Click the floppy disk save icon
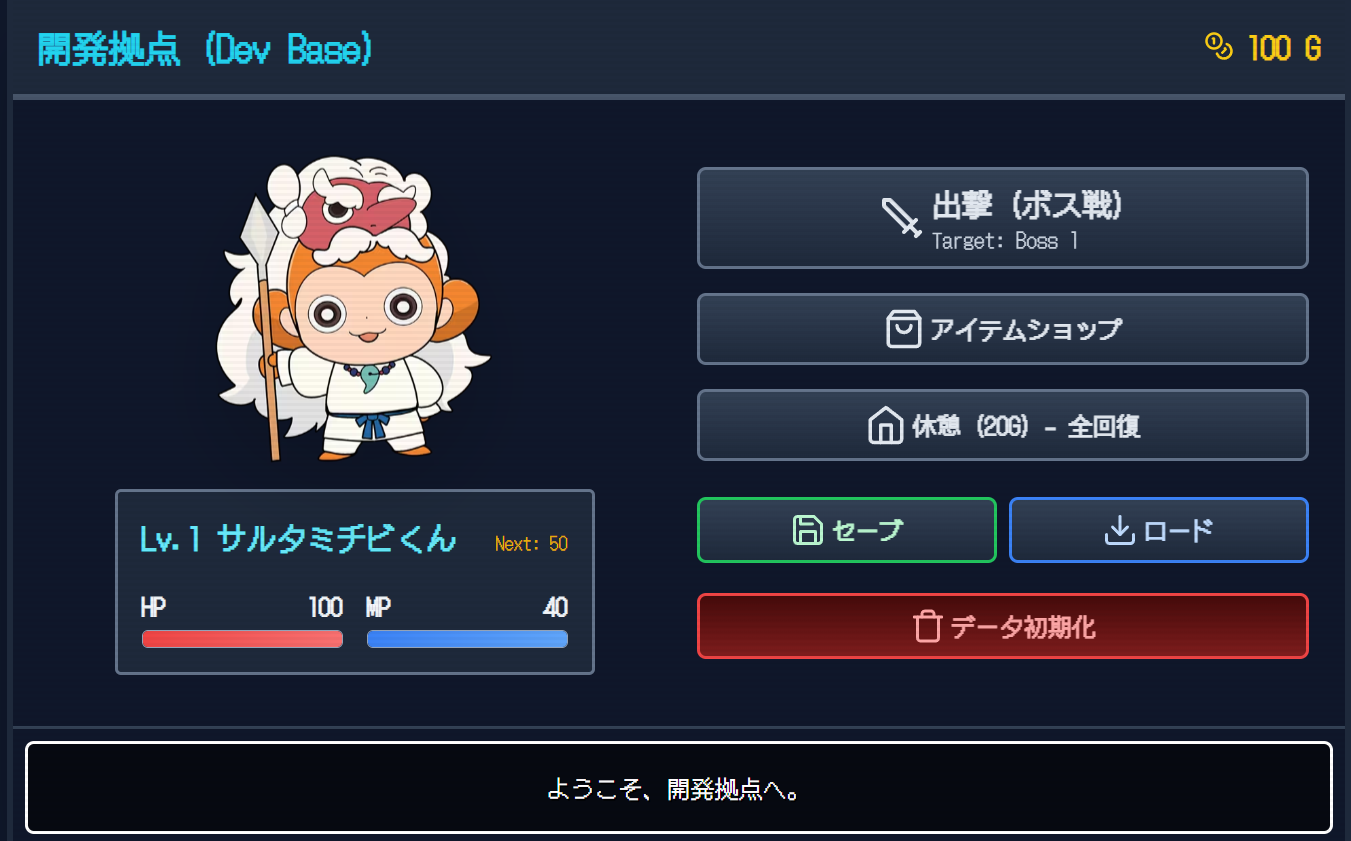This screenshot has height=841, width=1351. [807, 530]
